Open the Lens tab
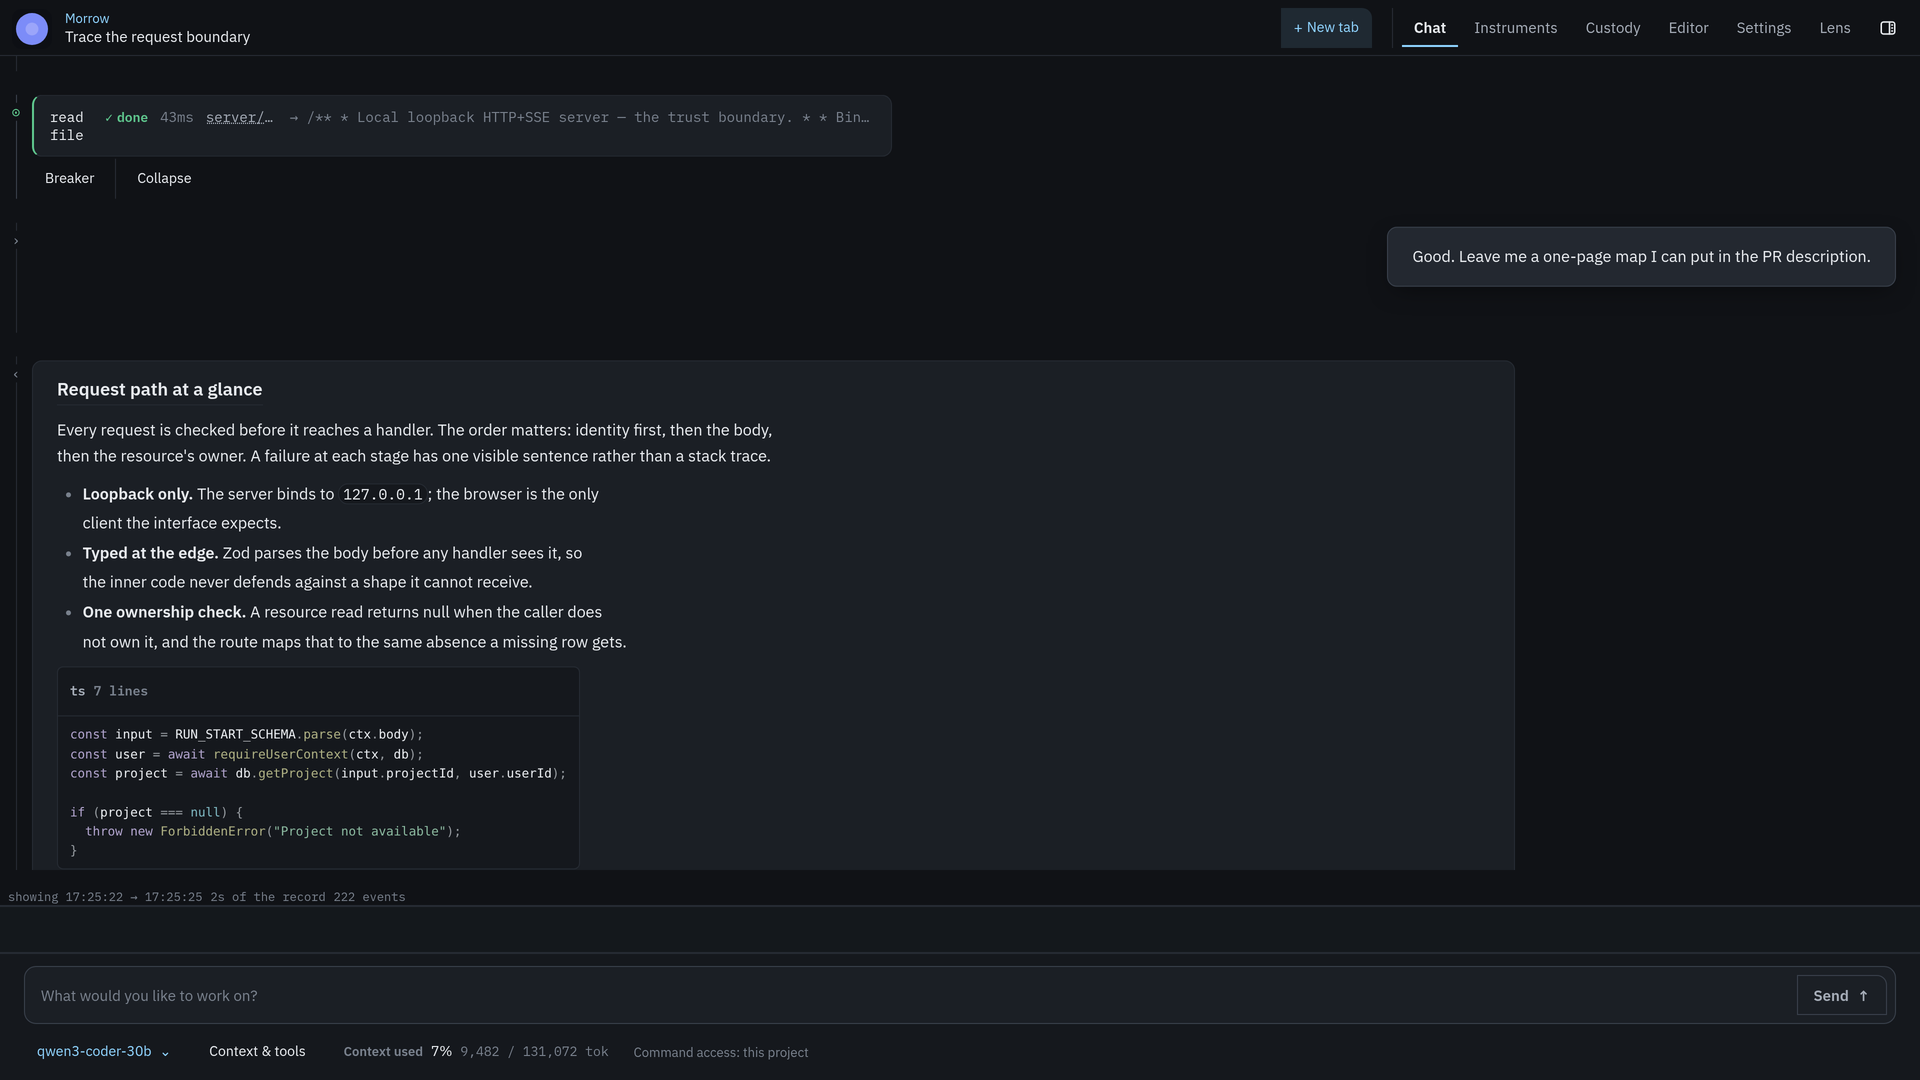The height and width of the screenshot is (1080, 1920). click(x=1834, y=28)
